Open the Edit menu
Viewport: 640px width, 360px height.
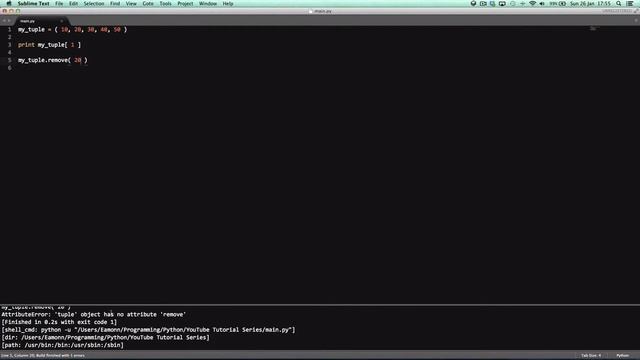(x=73, y=4)
